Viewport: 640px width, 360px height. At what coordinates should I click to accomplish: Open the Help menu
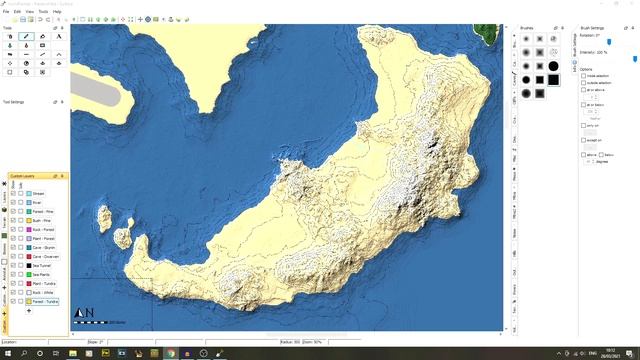coord(57,12)
